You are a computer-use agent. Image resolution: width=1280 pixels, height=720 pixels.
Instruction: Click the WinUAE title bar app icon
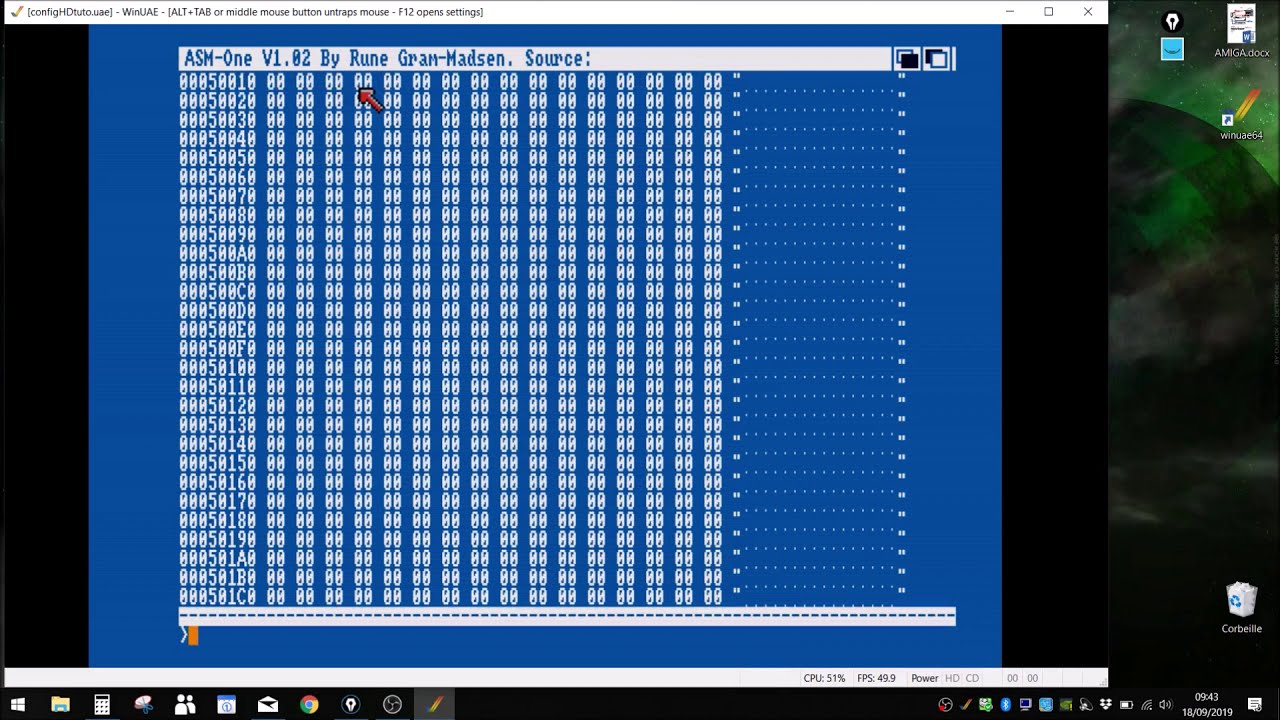[15, 12]
